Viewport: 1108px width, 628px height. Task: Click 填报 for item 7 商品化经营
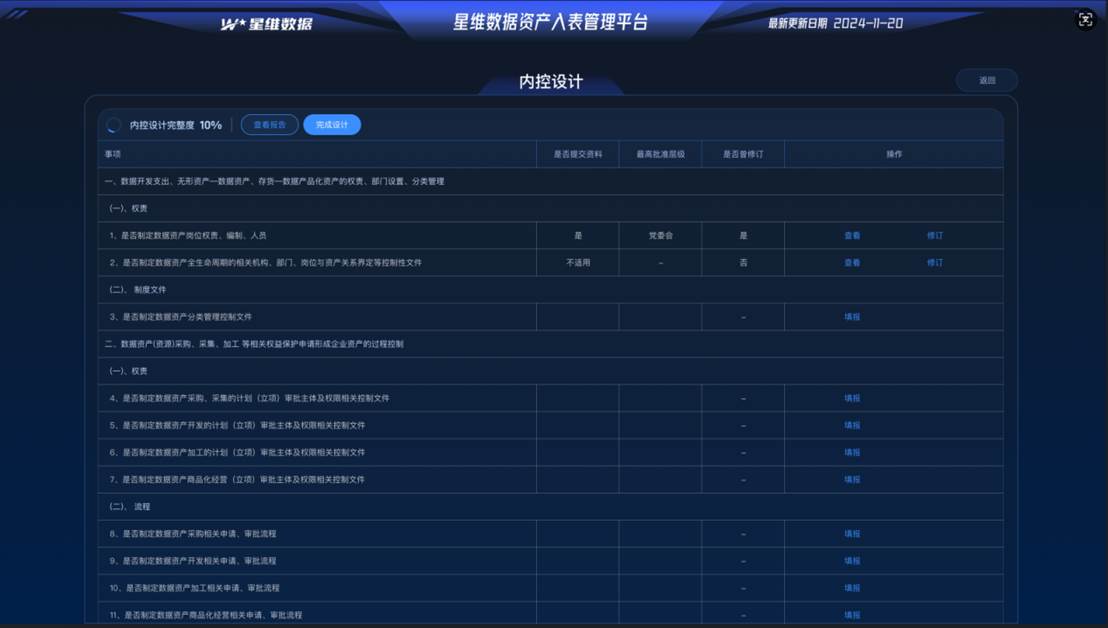coord(852,479)
